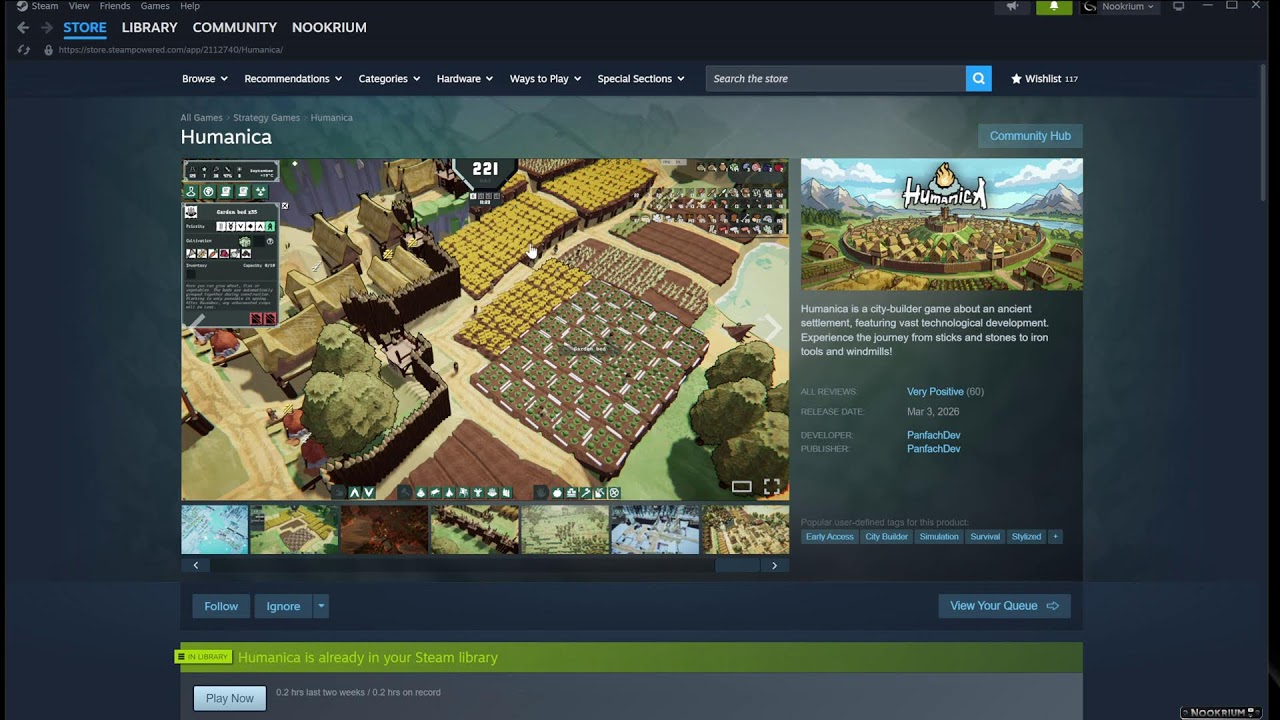Click the Strategy Games breadcrumb

pos(266,118)
